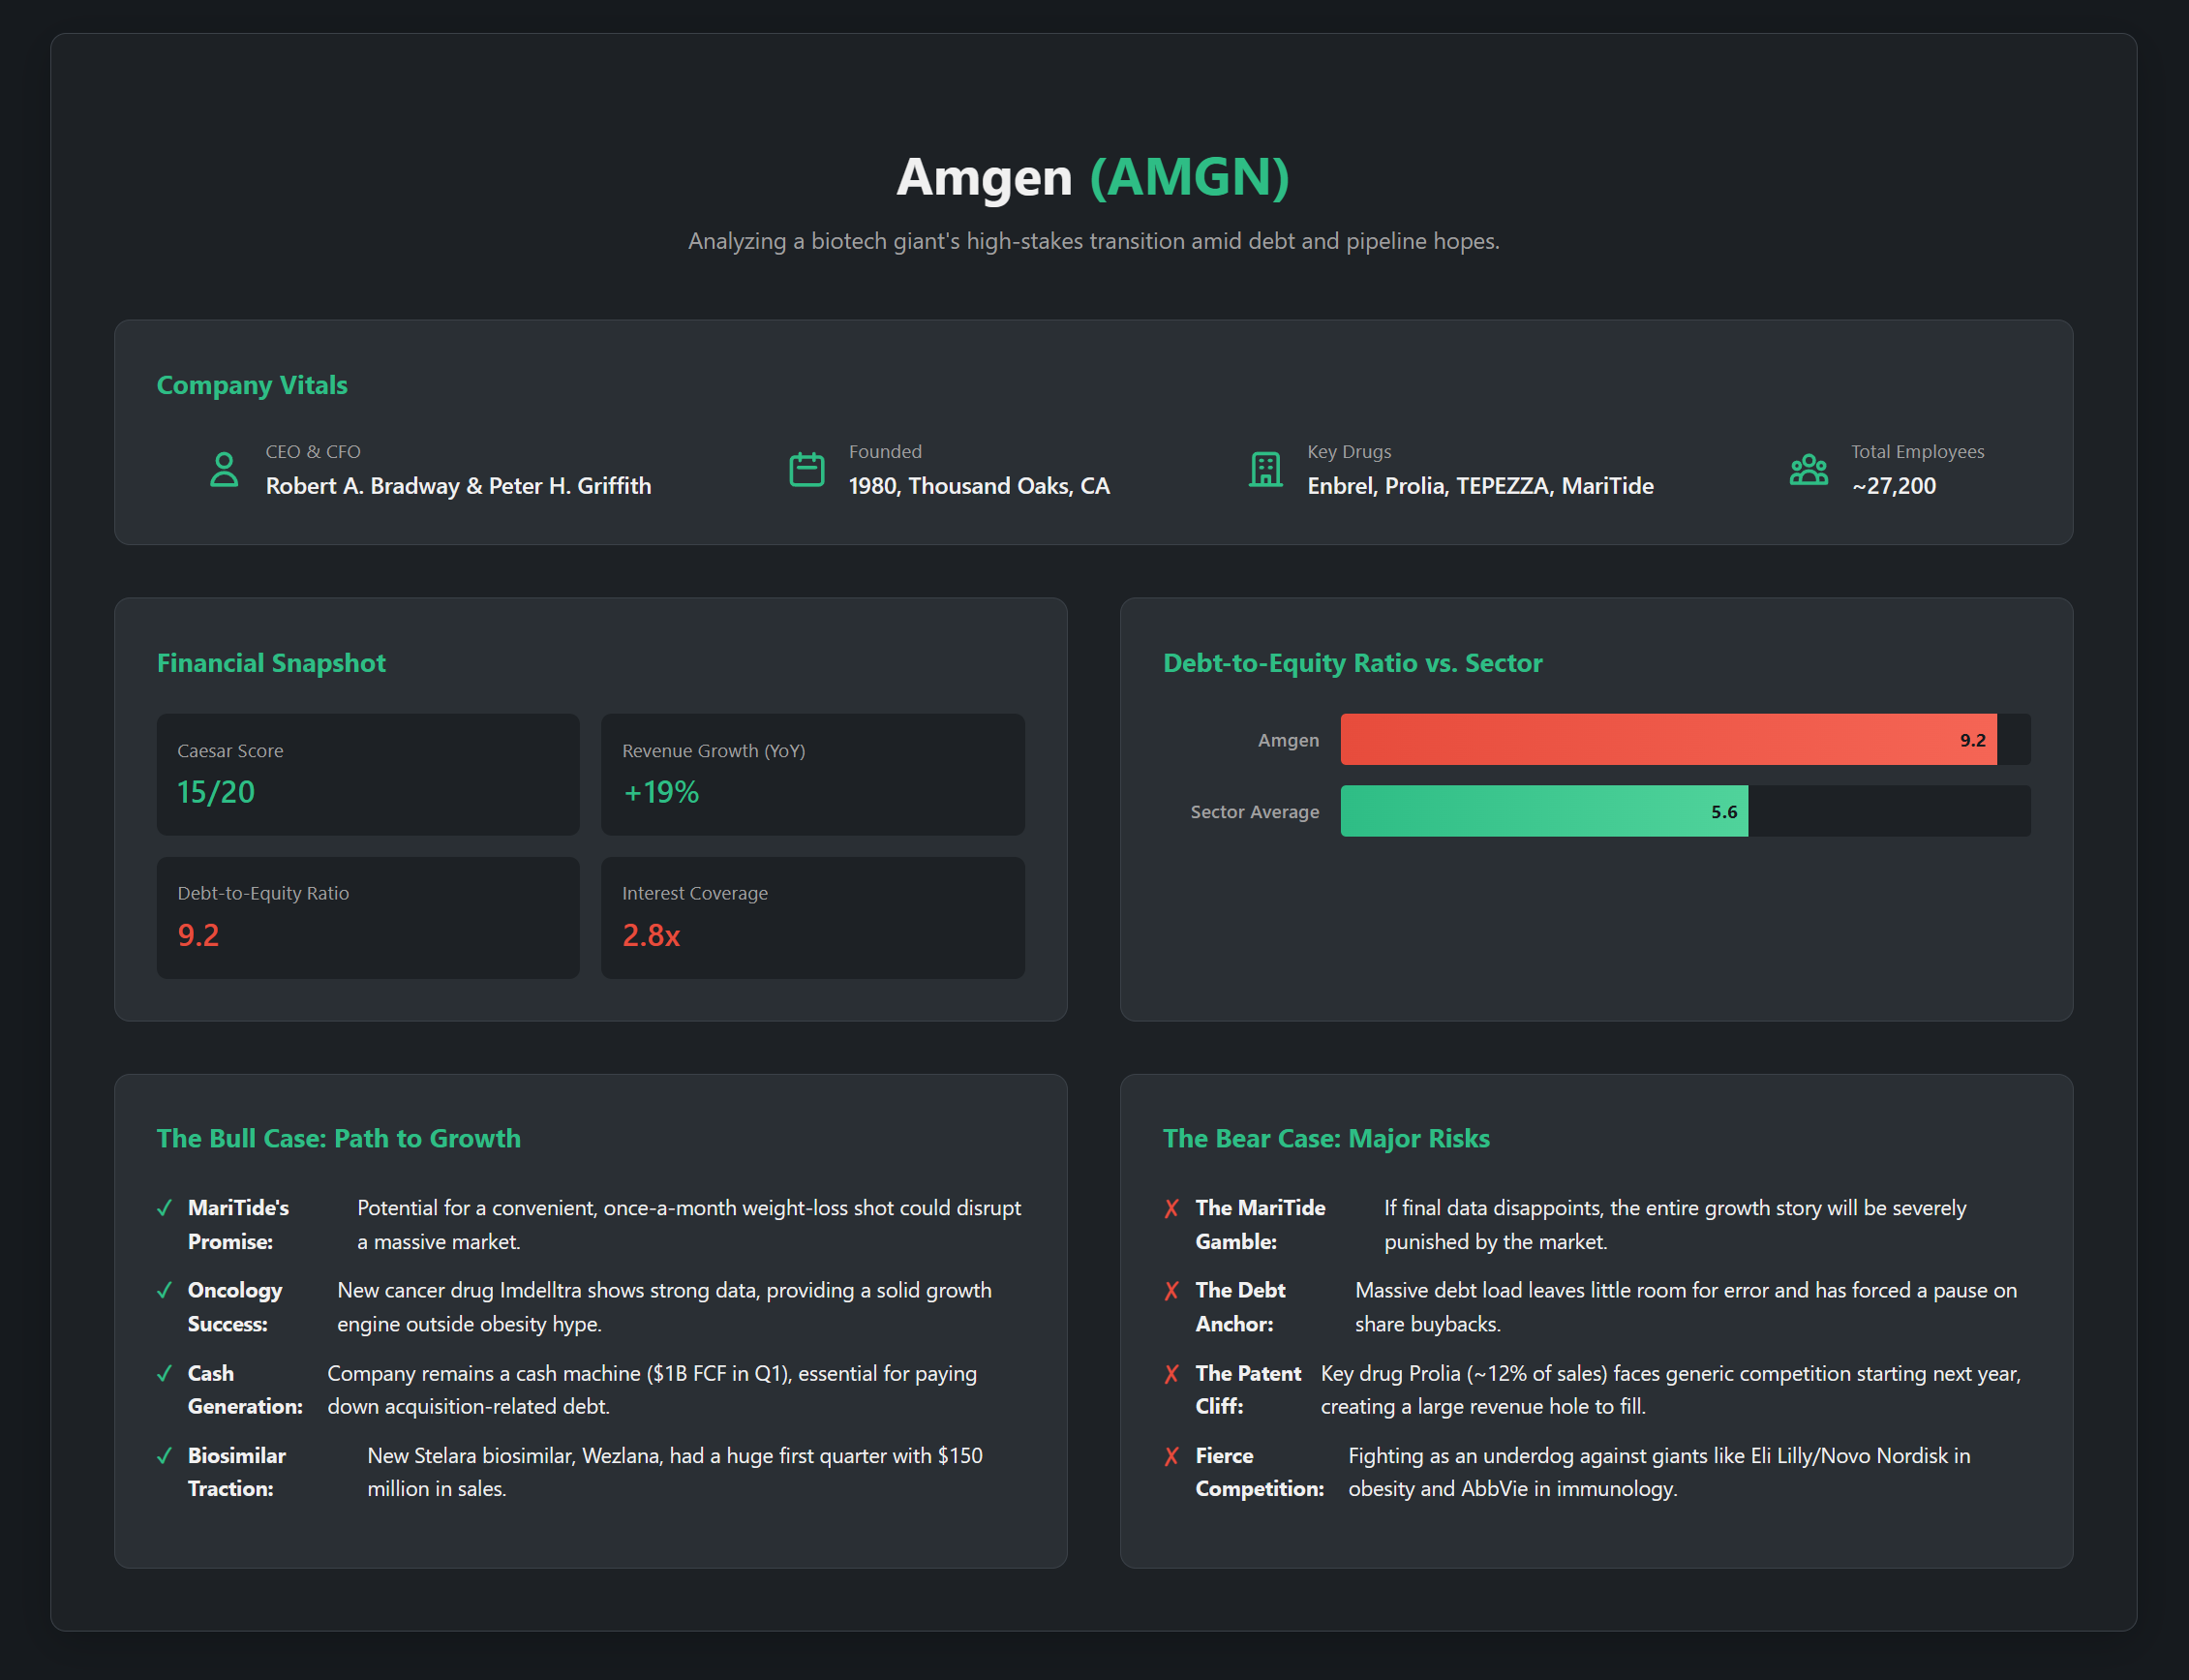Click the 5.6 label on sector bar
The width and height of the screenshot is (2189, 1680).
(1724, 812)
